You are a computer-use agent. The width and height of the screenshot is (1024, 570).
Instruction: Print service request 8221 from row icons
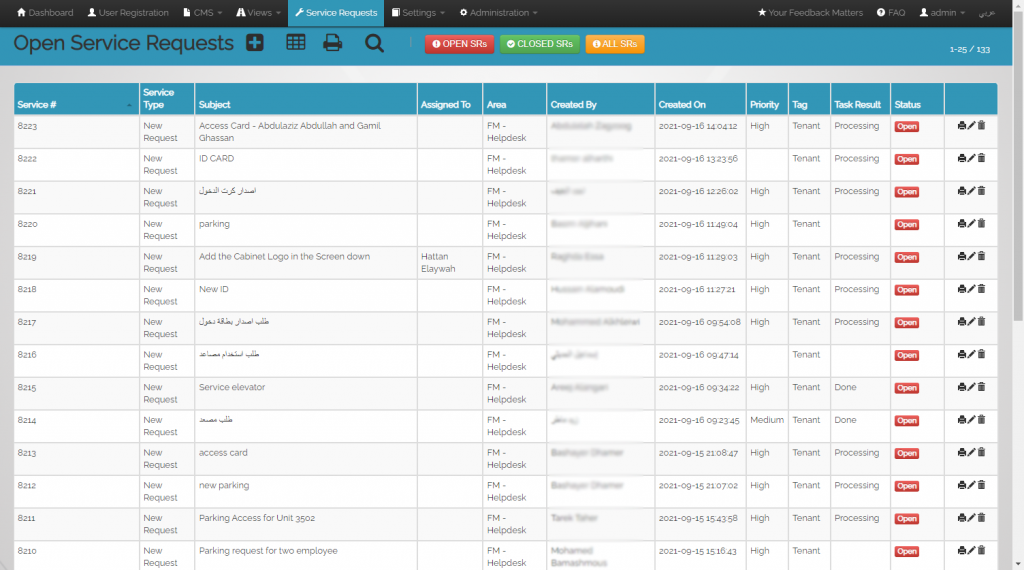[961, 191]
